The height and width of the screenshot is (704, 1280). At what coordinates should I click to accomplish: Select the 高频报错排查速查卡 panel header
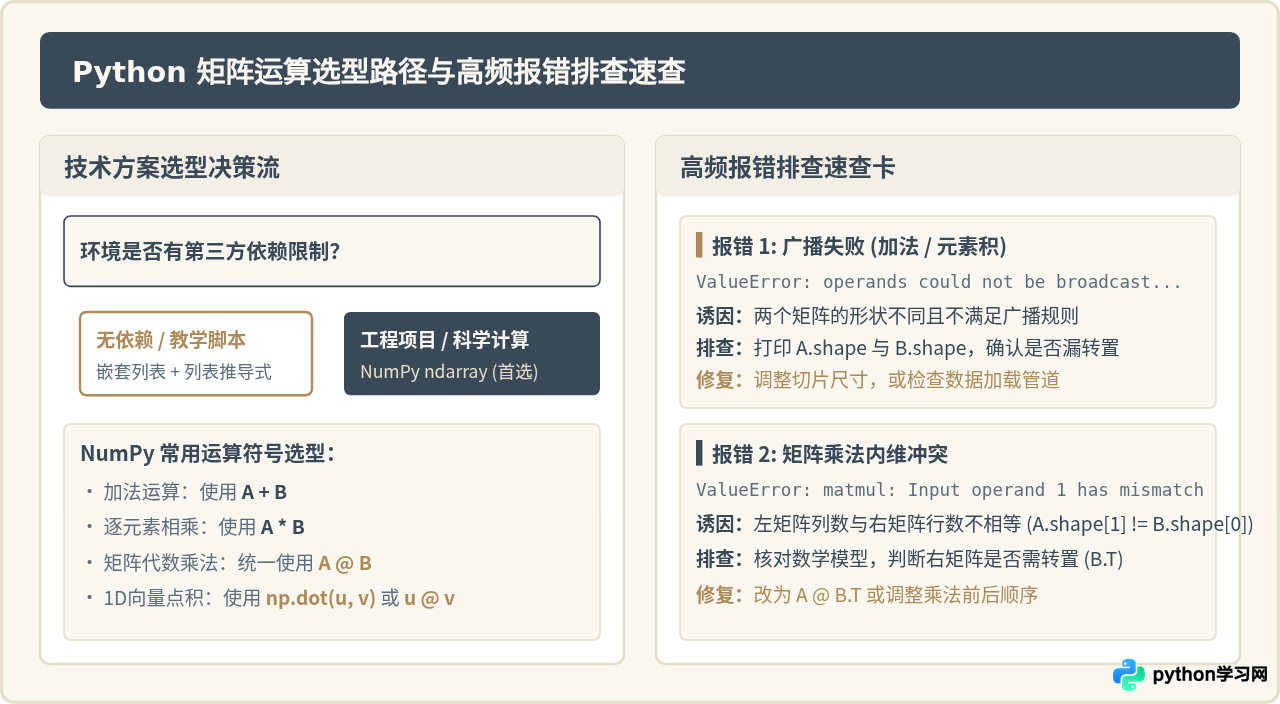pos(948,167)
